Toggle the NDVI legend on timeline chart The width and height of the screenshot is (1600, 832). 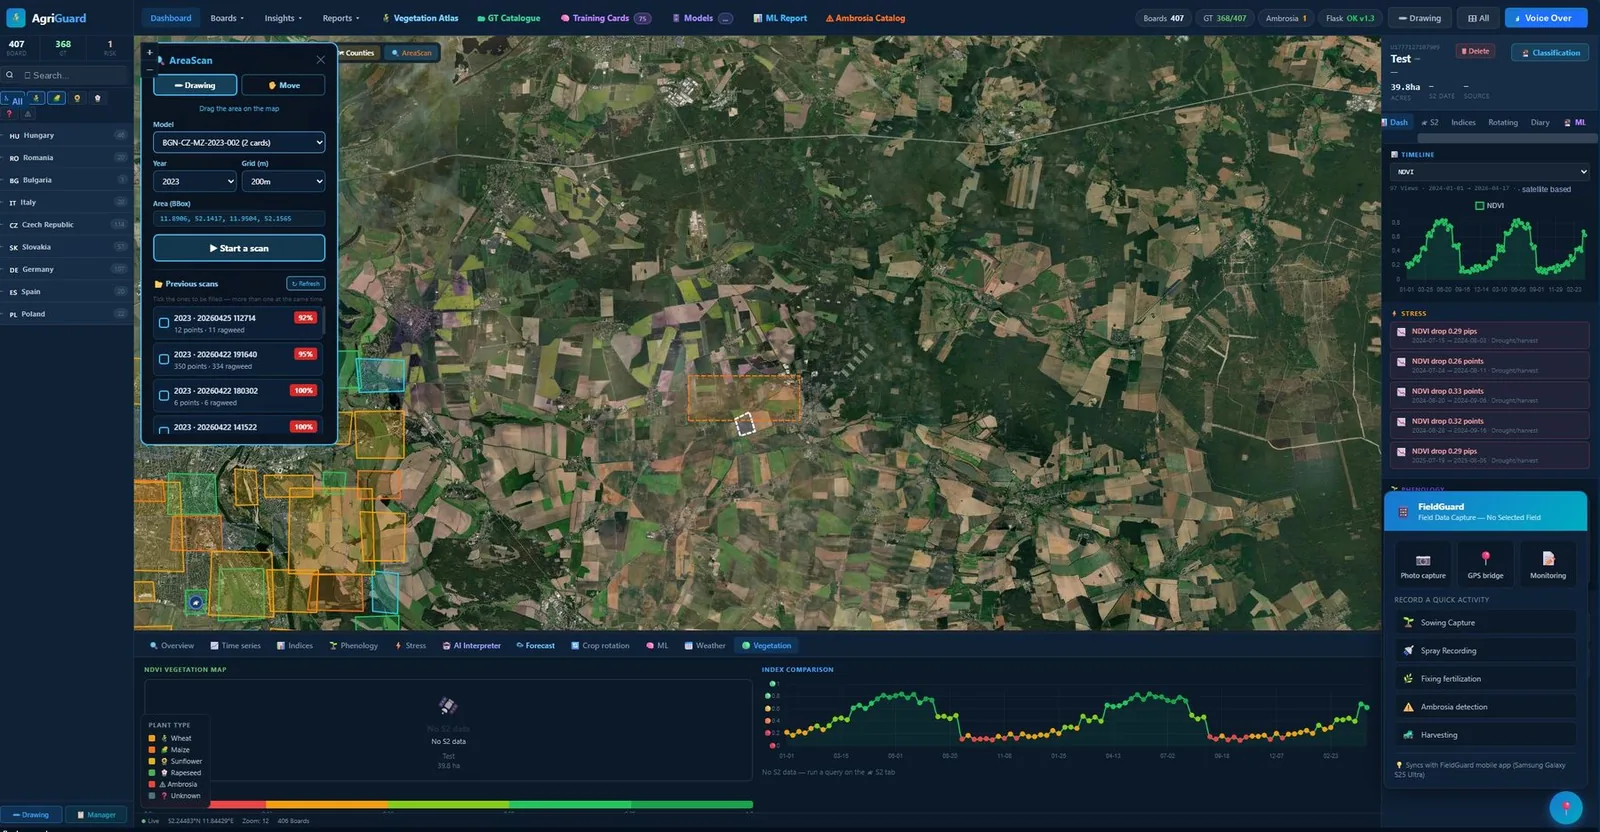(x=1489, y=205)
